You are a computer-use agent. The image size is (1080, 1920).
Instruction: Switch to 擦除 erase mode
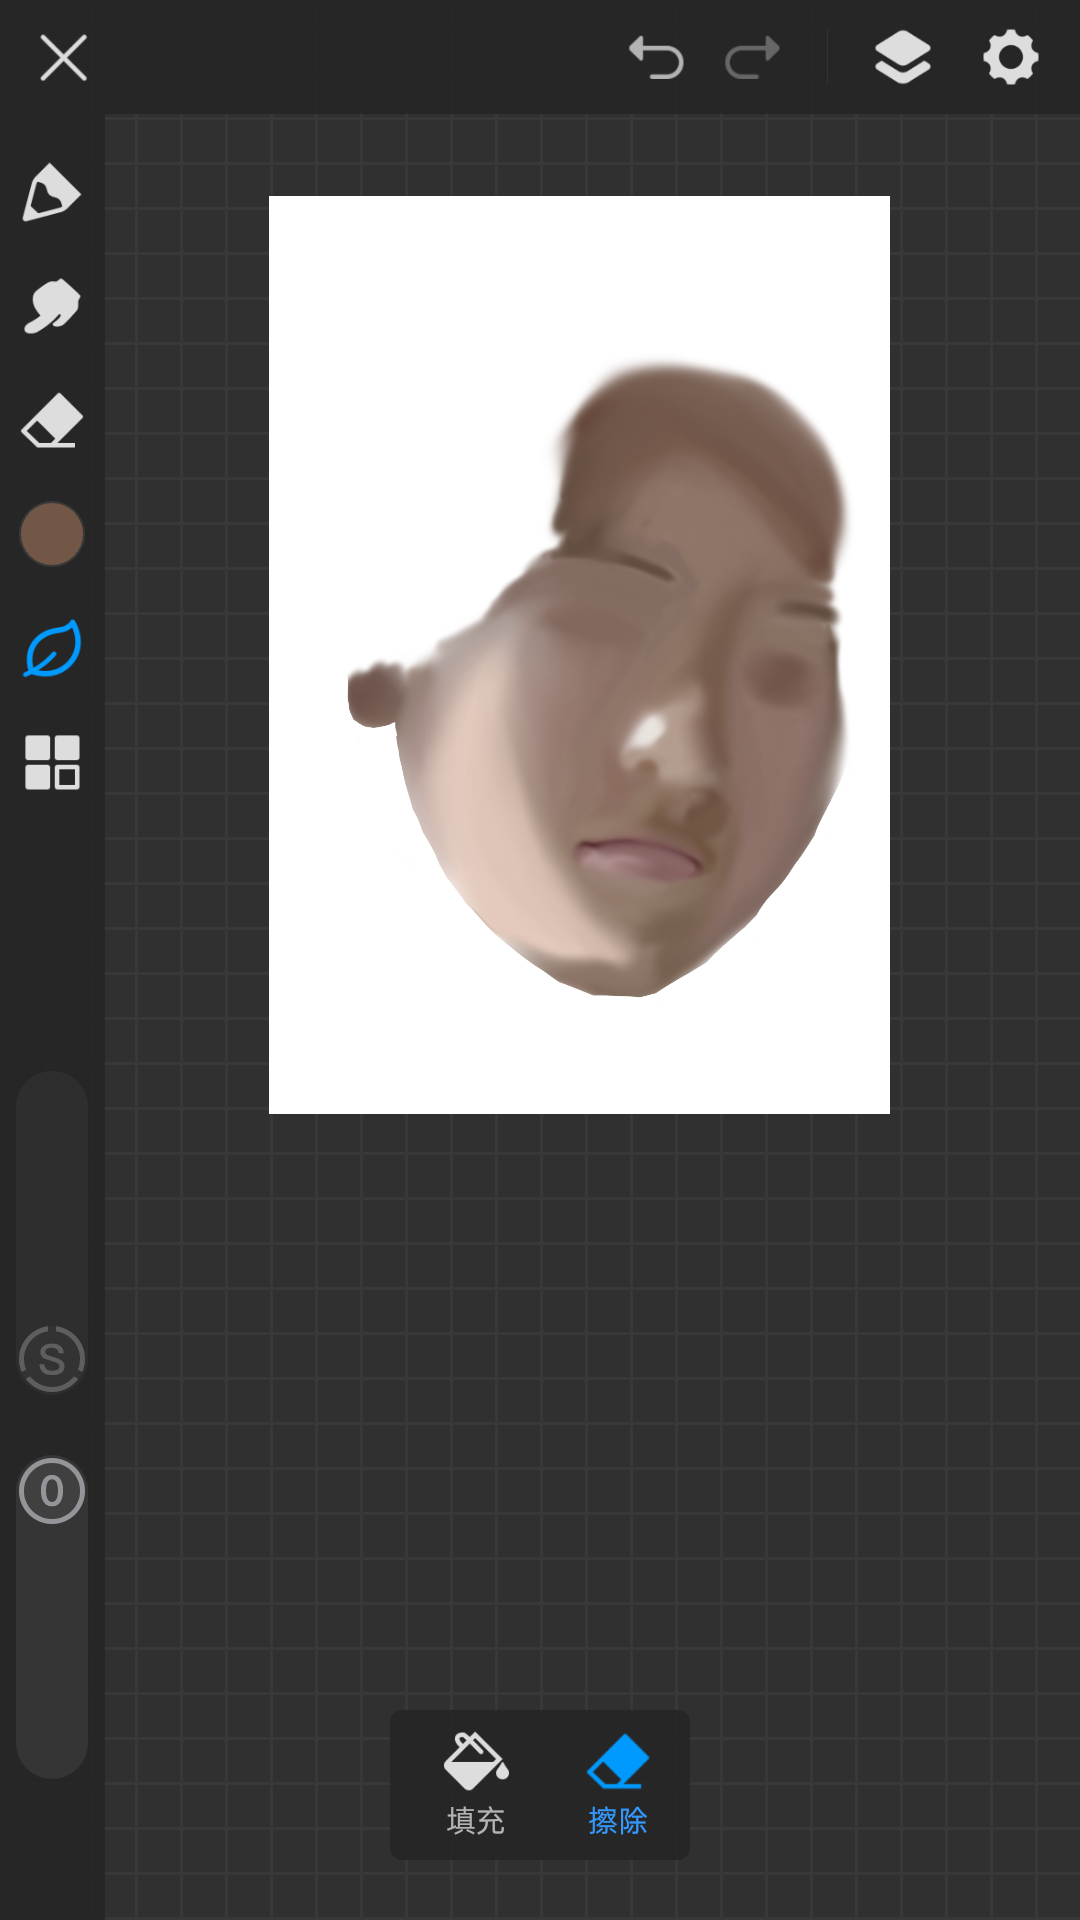(617, 1785)
